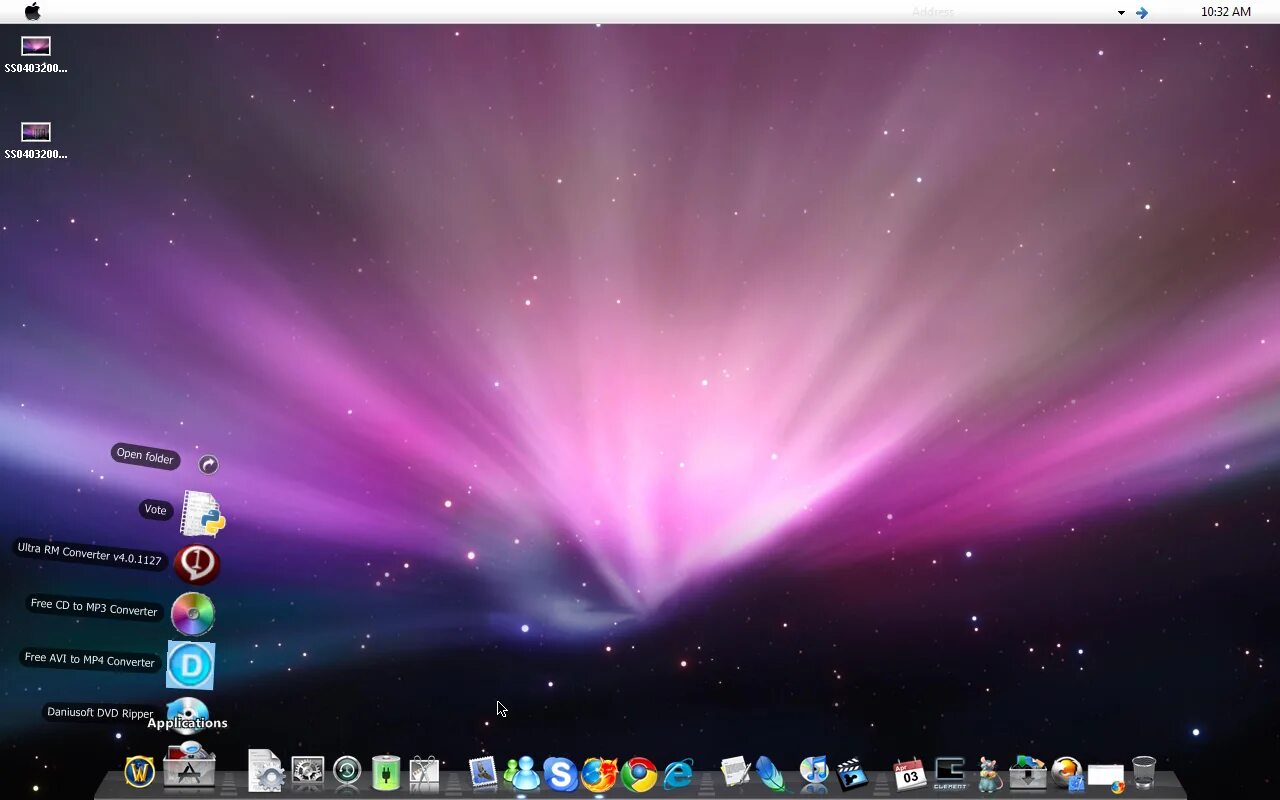Open the calendar showing April 03
This screenshot has height=800, width=1280.
click(x=910, y=772)
